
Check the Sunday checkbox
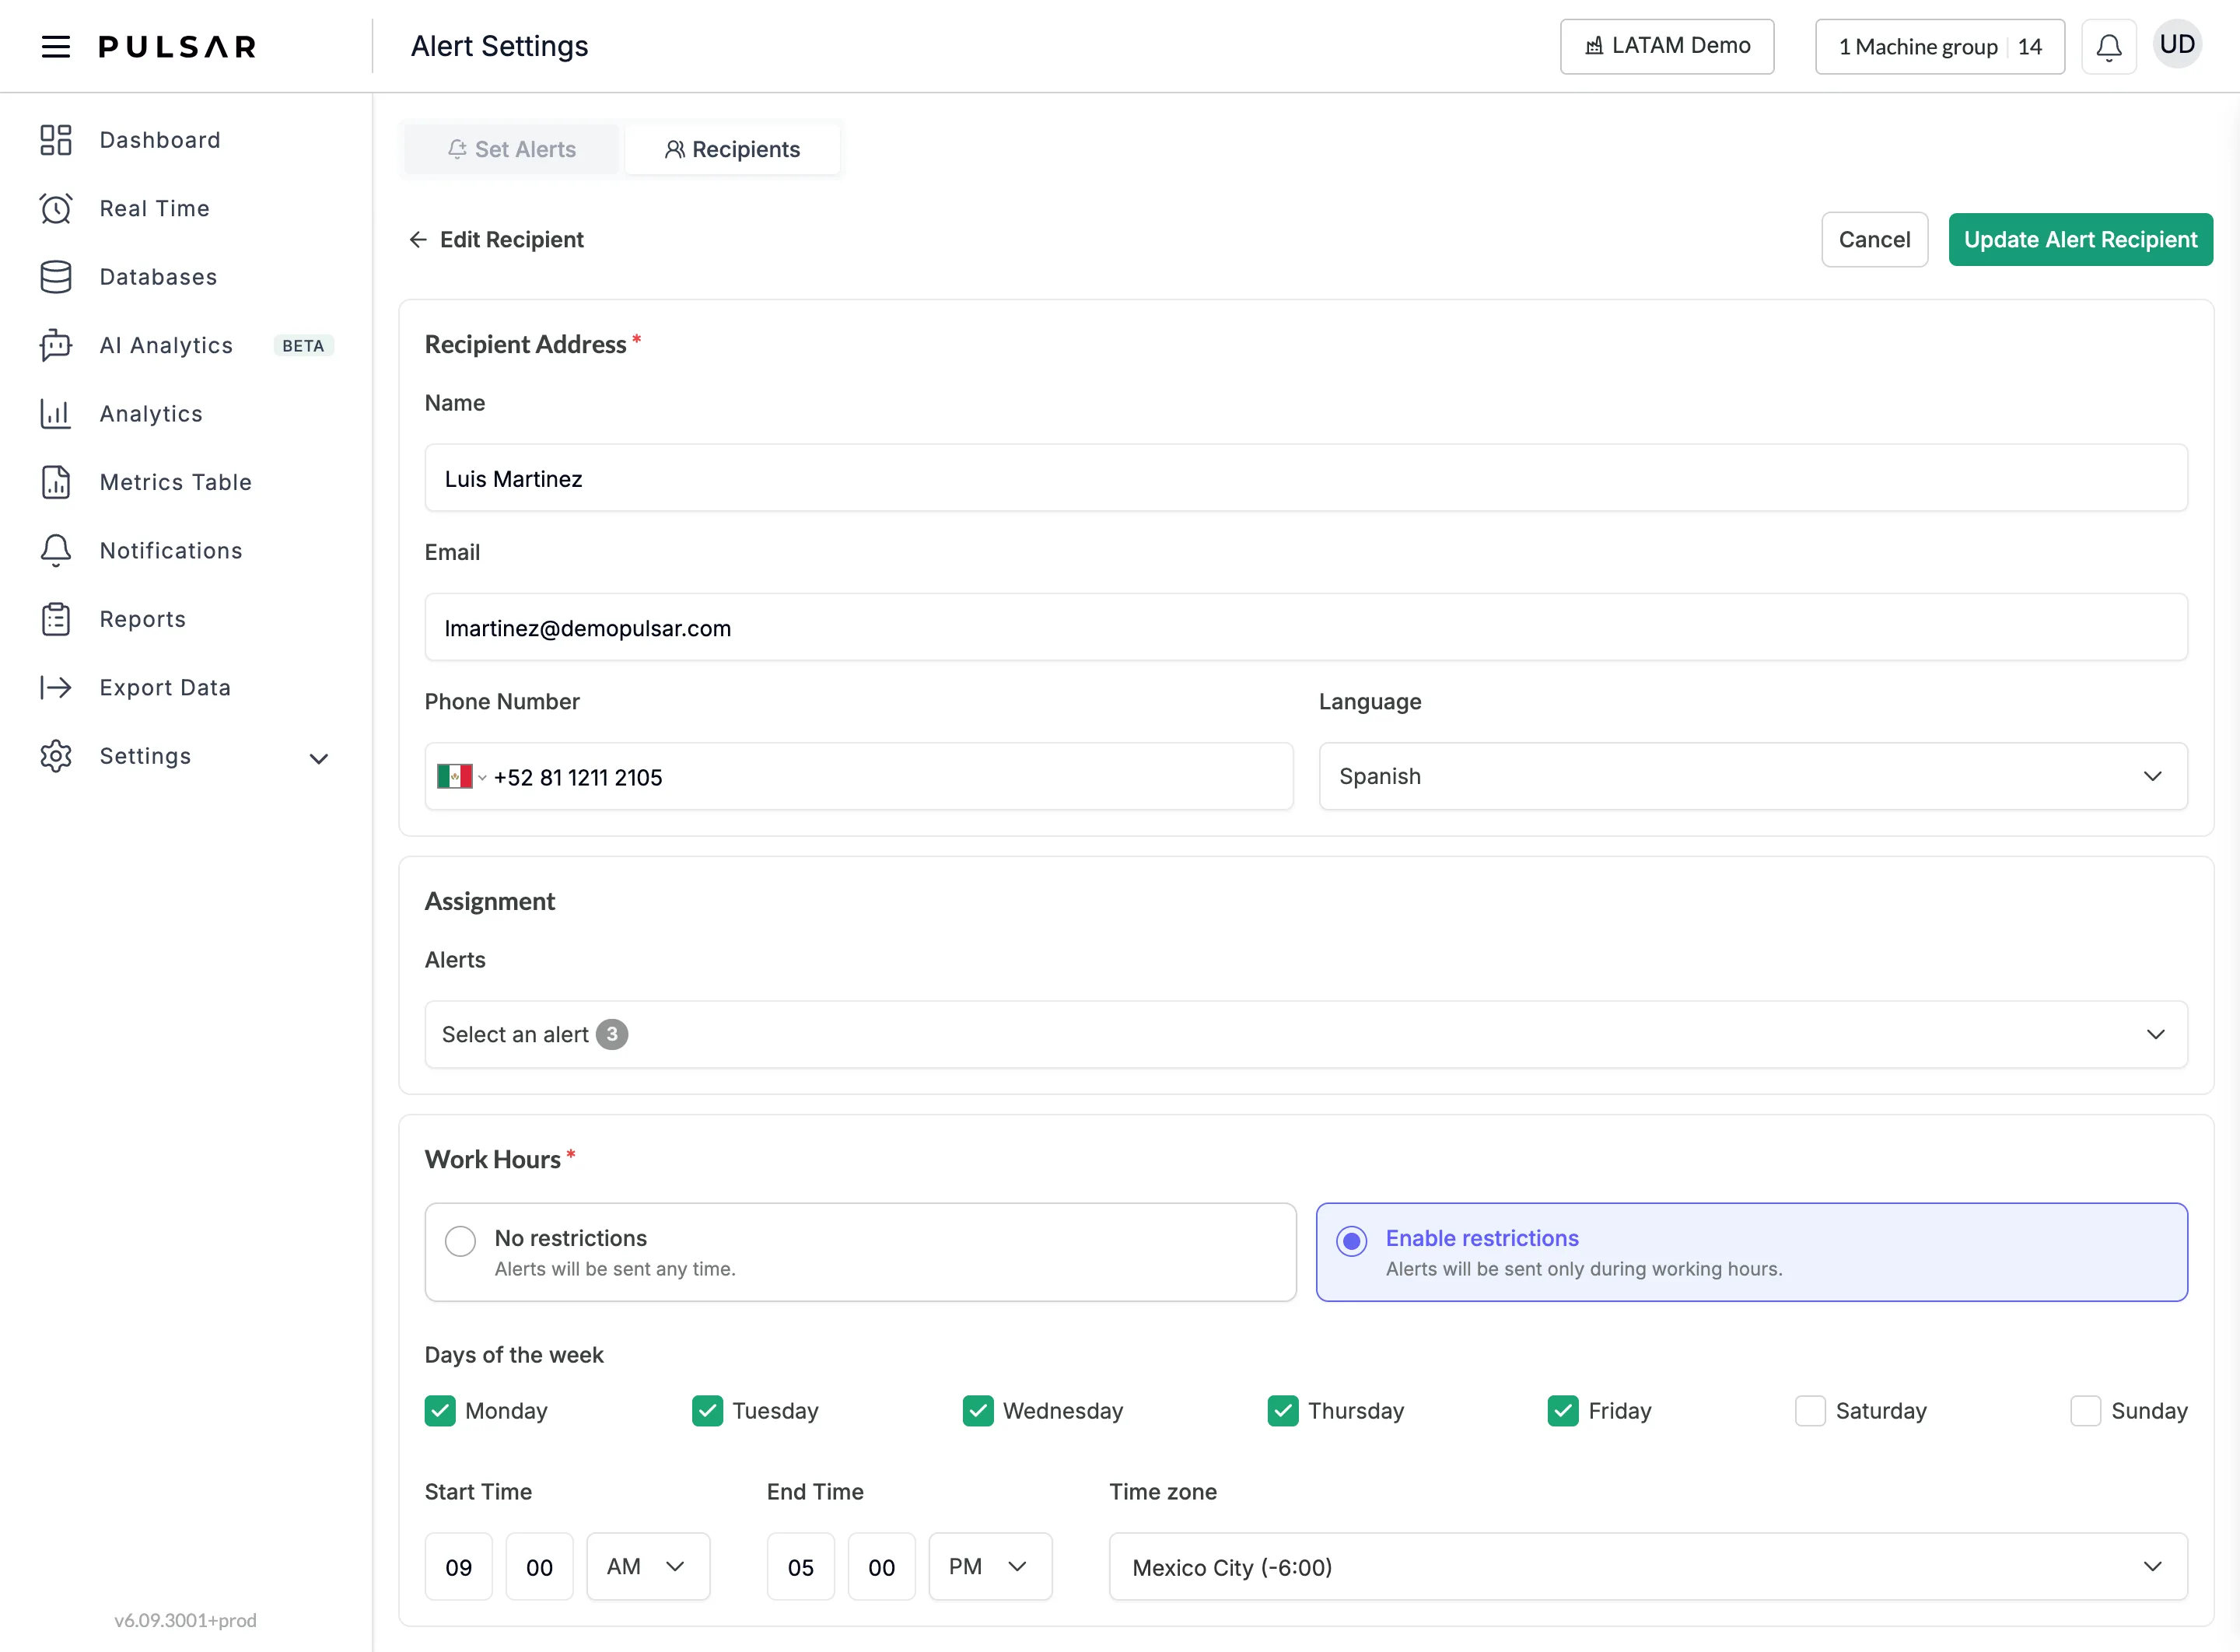point(2085,1411)
